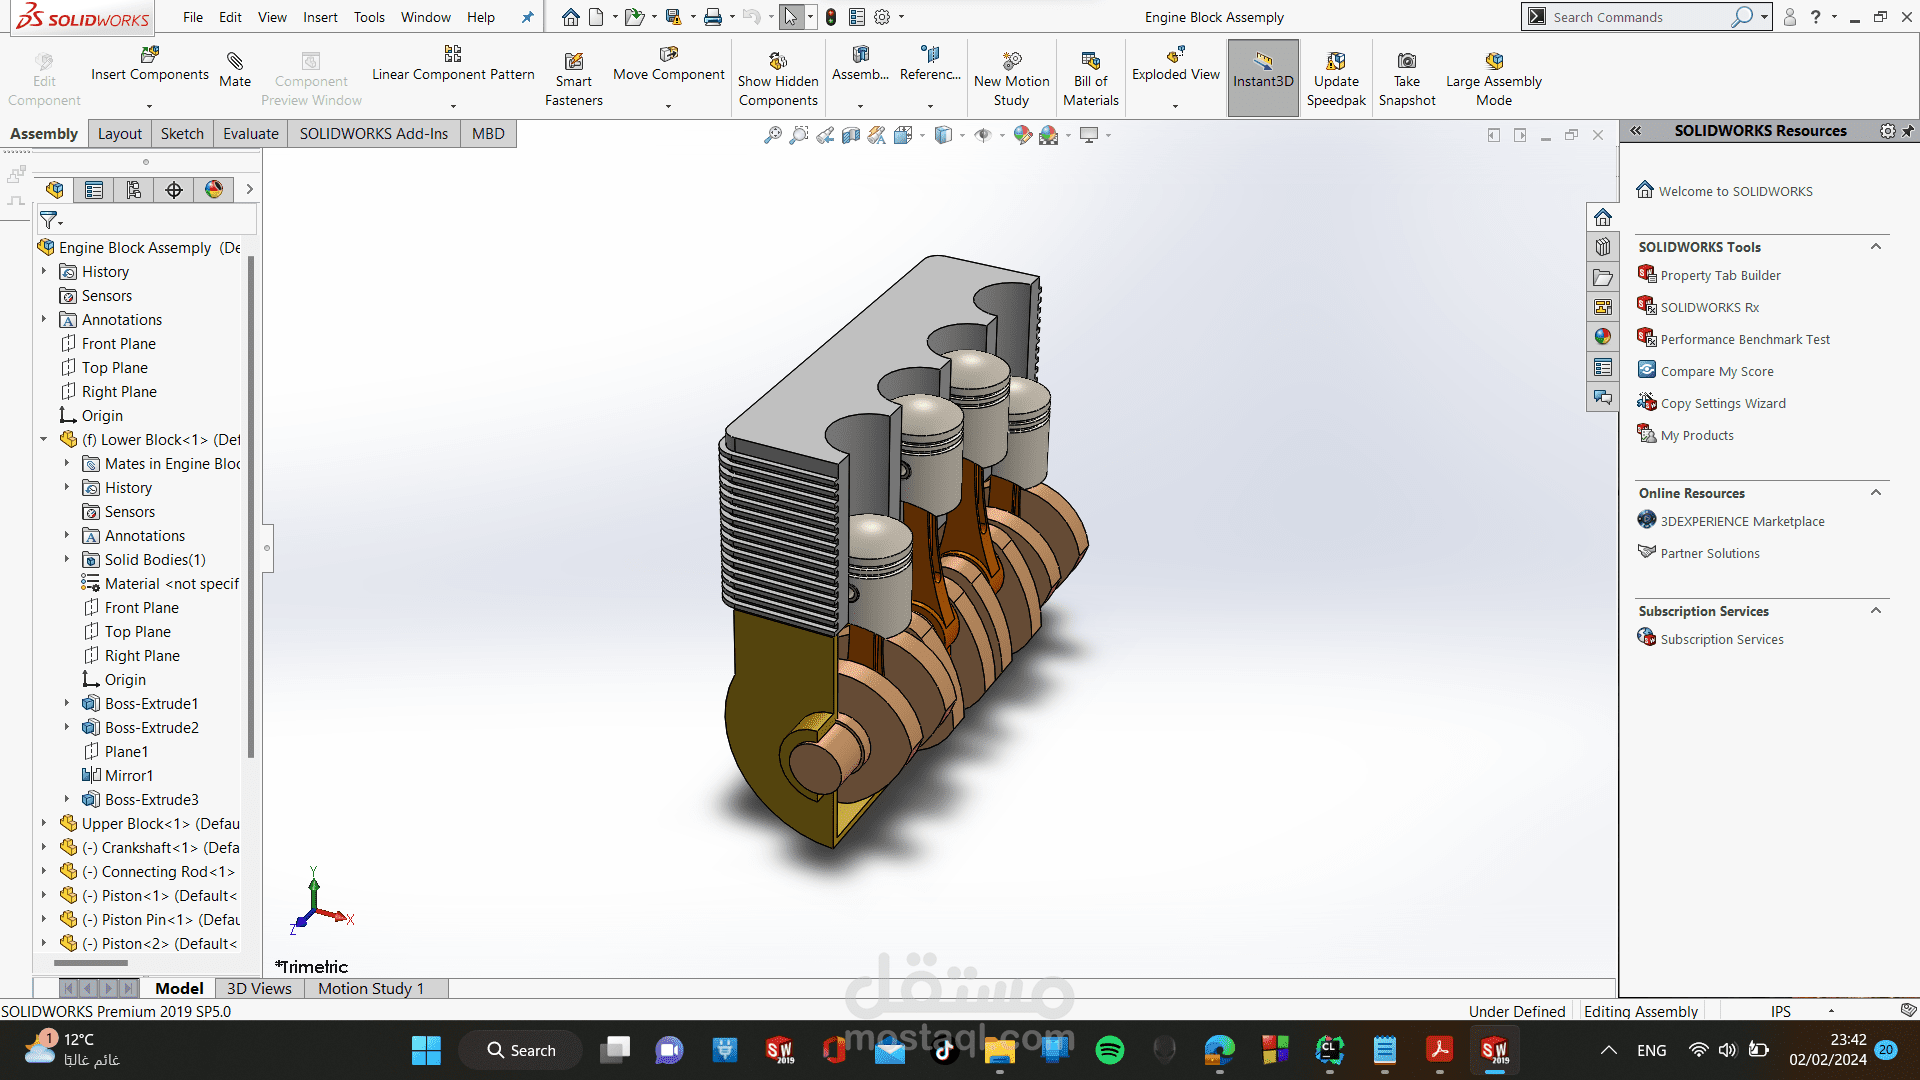Open the File Explorer task pane tab
1920x1080 pixels.
pyautogui.click(x=1603, y=277)
